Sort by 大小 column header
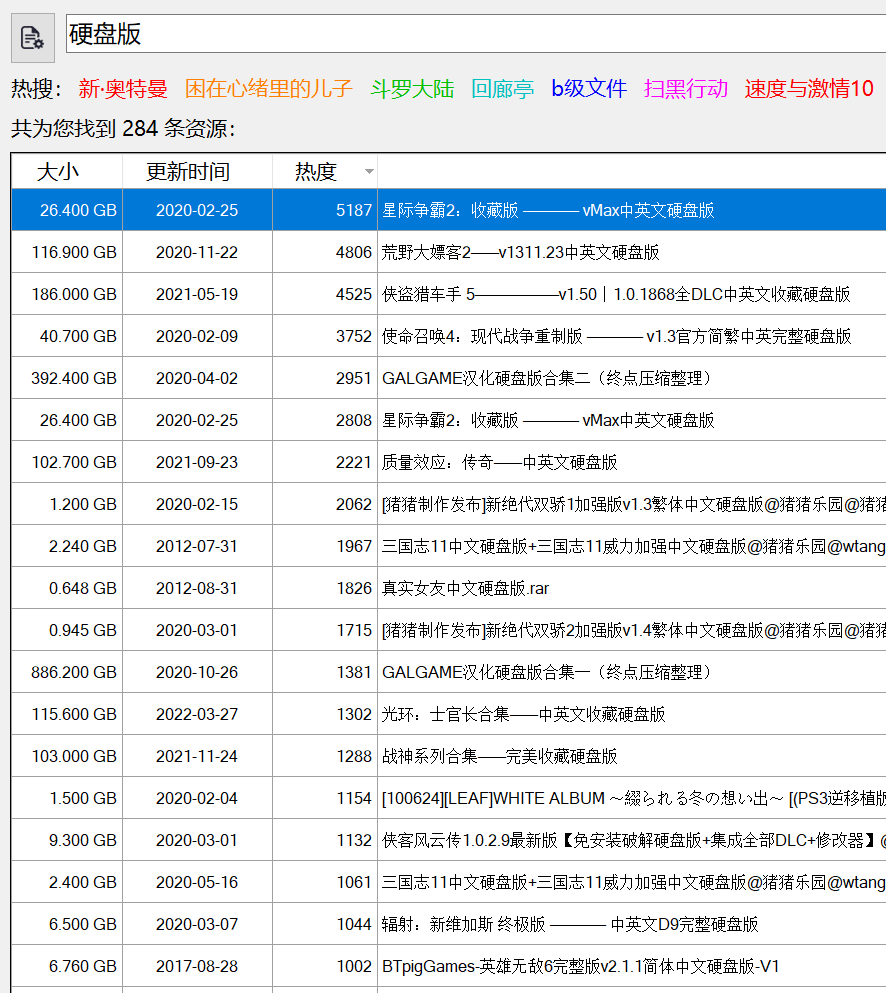Viewport: 886px width, 993px height. (x=67, y=172)
